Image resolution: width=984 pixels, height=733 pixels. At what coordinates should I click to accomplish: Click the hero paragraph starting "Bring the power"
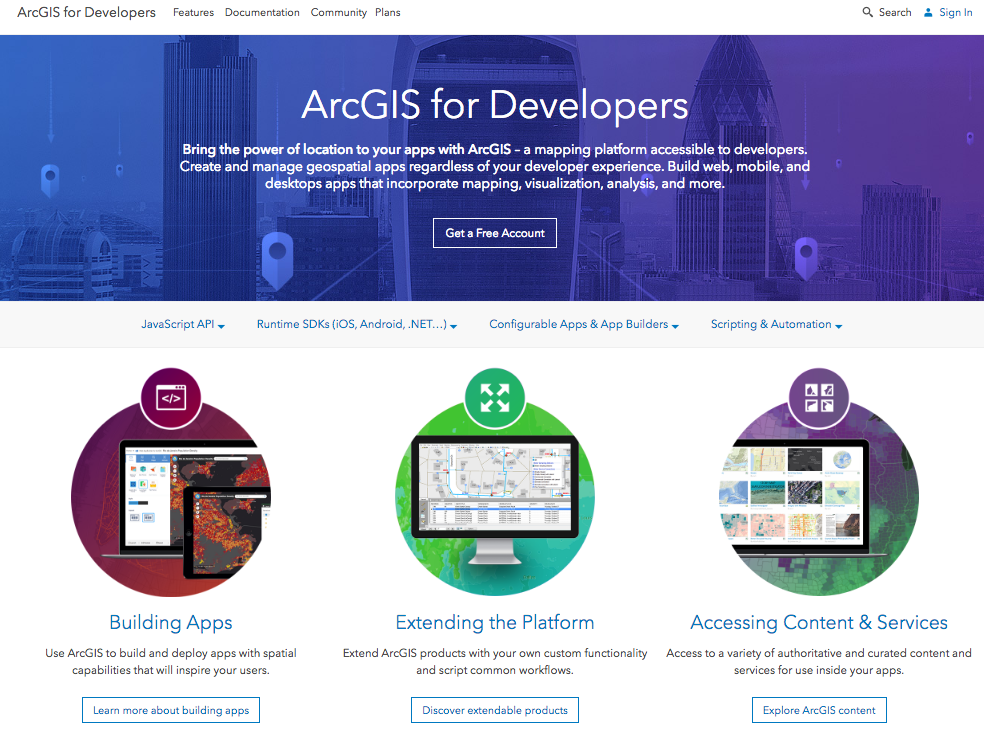[x=495, y=166]
